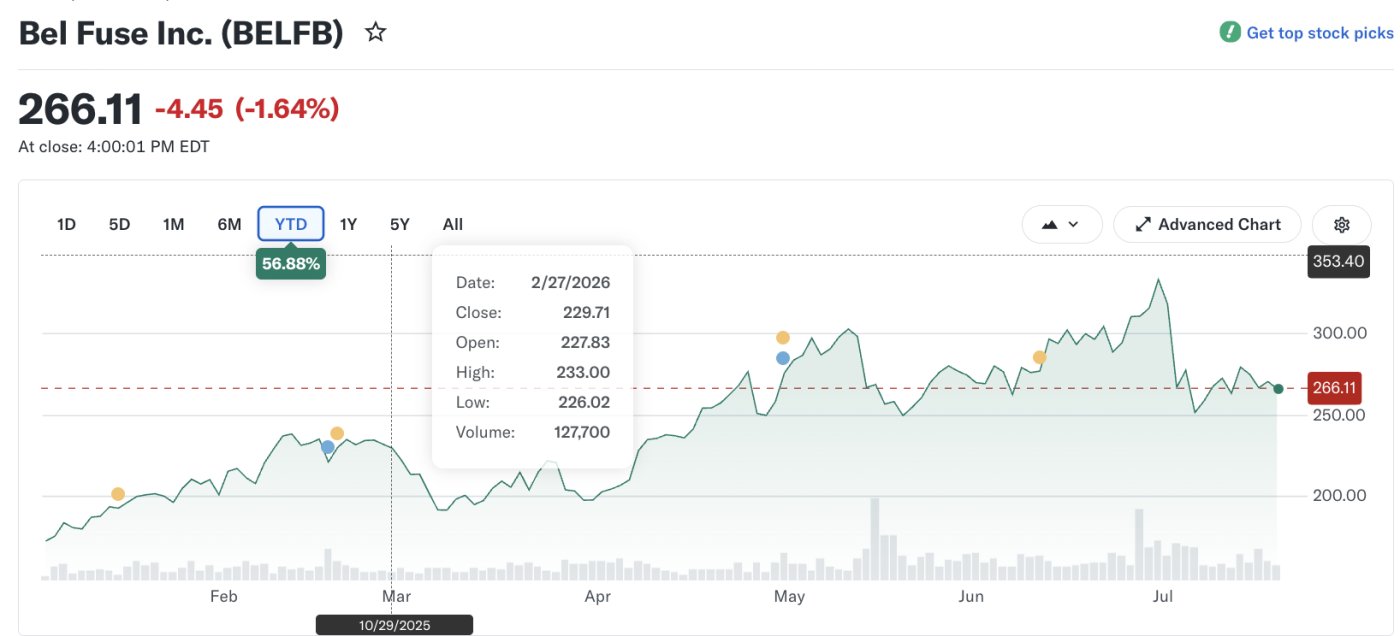Click the yellow event marker in mid-January

point(118,494)
